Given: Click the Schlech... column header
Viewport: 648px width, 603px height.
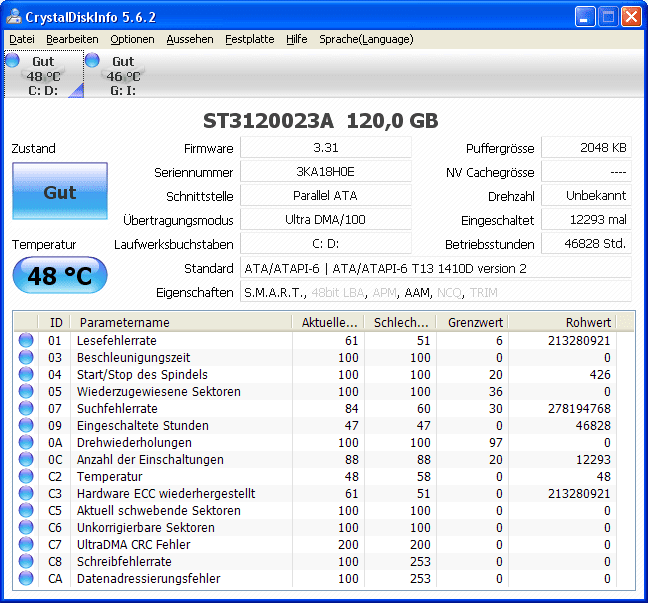Looking at the screenshot, I should [400, 322].
